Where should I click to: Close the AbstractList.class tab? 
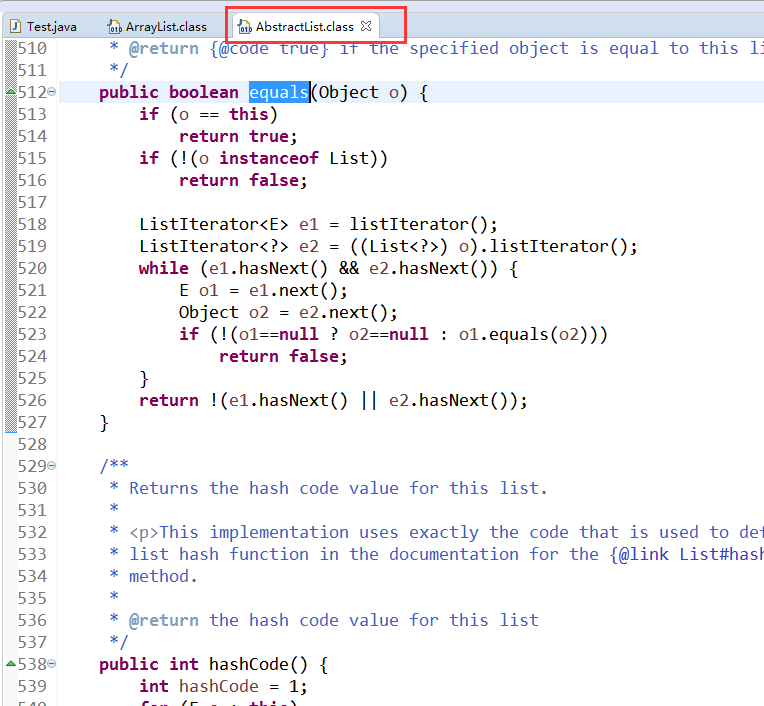click(x=366, y=26)
